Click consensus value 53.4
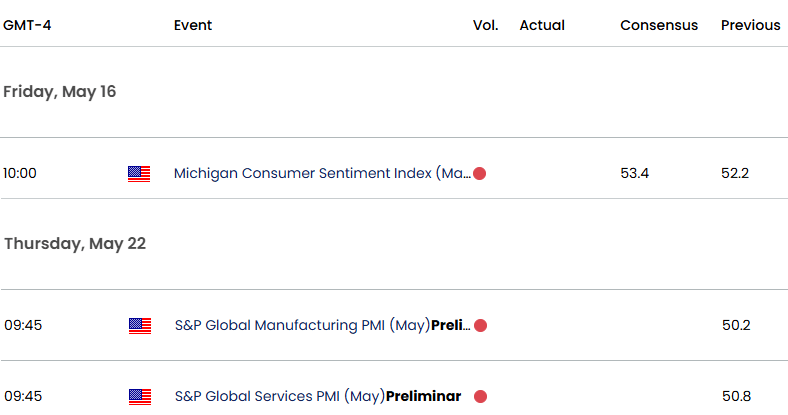Viewport: 788px width, 415px height. [x=634, y=173]
